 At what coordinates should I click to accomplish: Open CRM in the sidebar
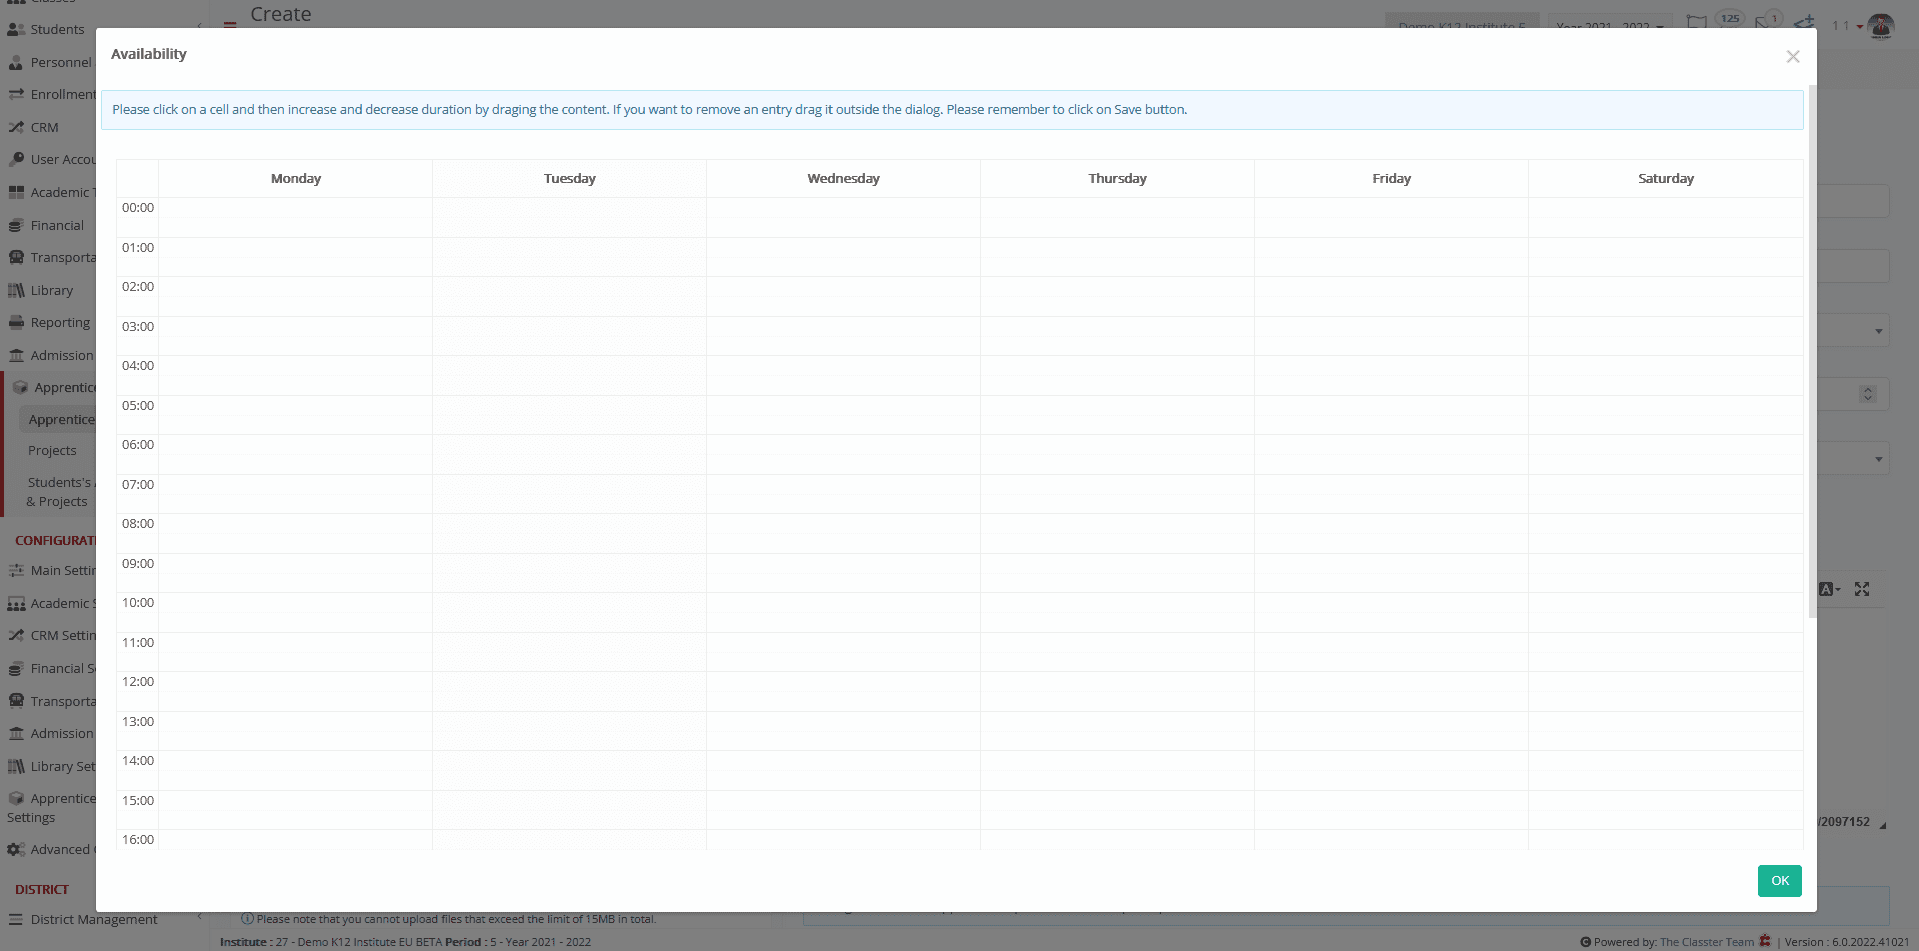click(44, 128)
